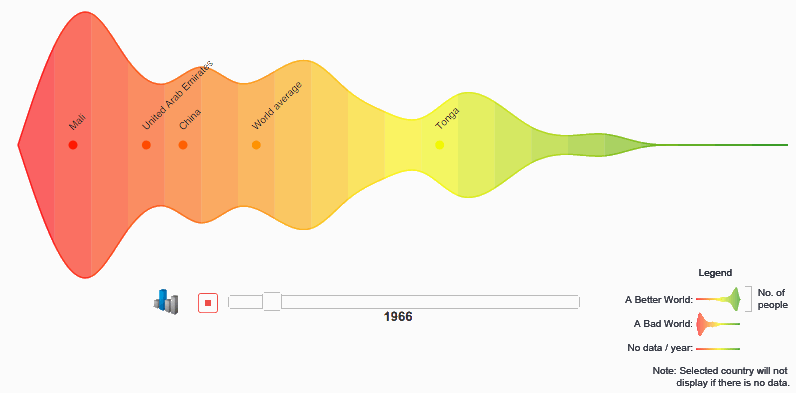The width and height of the screenshot is (797, 393).
Task: Select the Tonga yellow data dot
Action: click(440, 145)
